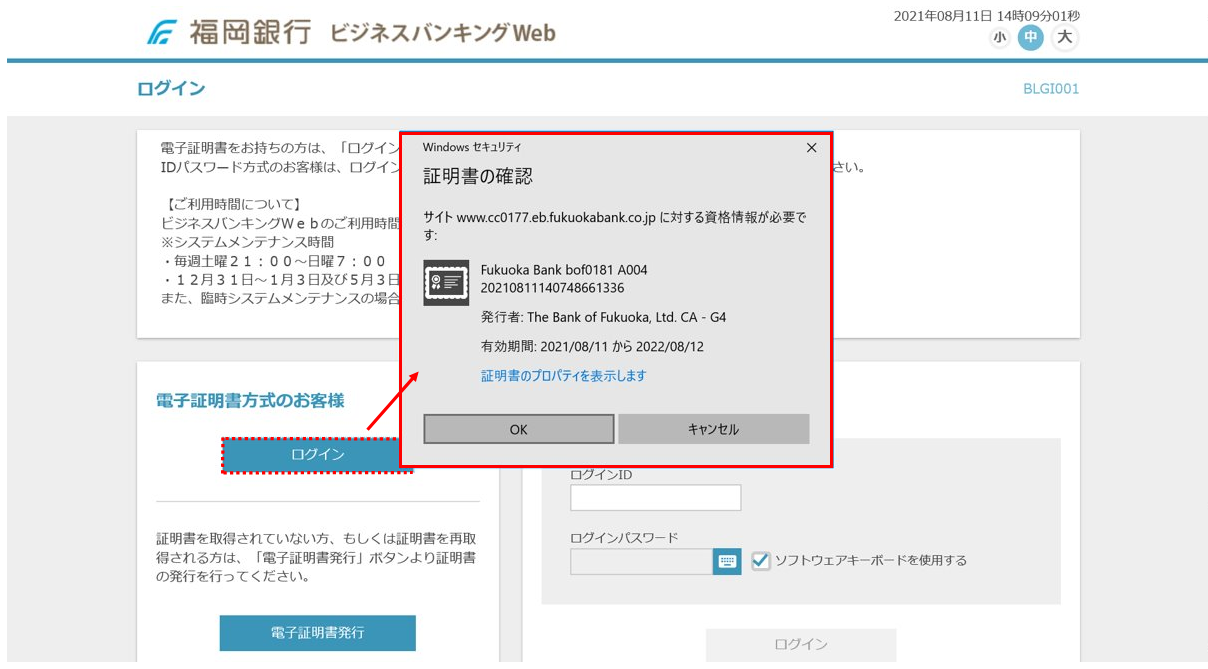Click the greyed-out ID password ログイン button
1208x669 pixels.
point(801,645)
